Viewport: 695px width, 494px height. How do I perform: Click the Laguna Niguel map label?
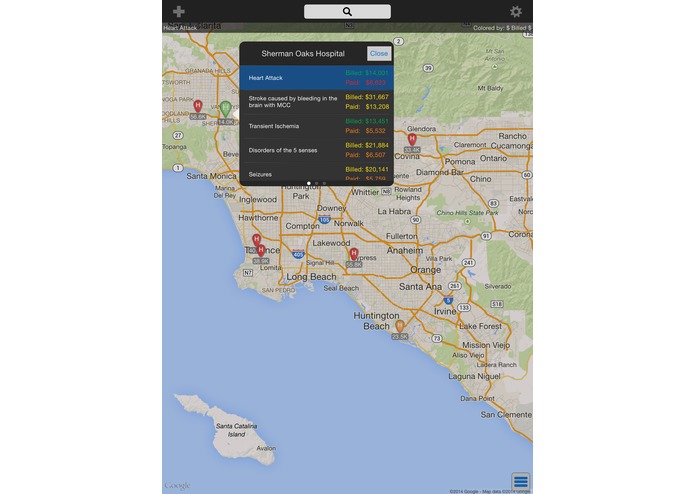point(474,377)
